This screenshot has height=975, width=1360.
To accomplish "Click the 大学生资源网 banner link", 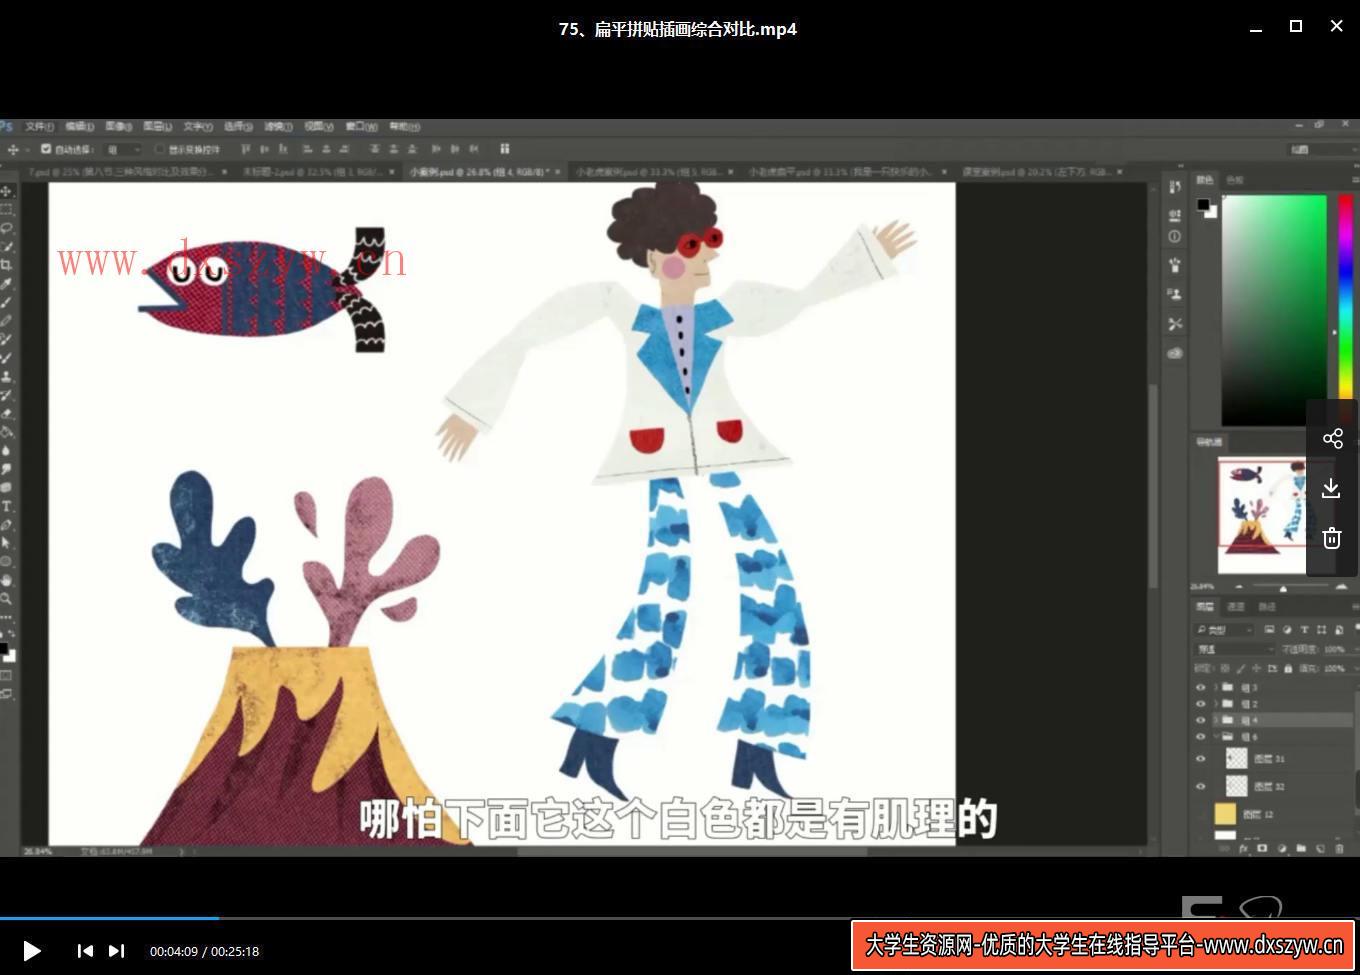I will click(1104, 945).
